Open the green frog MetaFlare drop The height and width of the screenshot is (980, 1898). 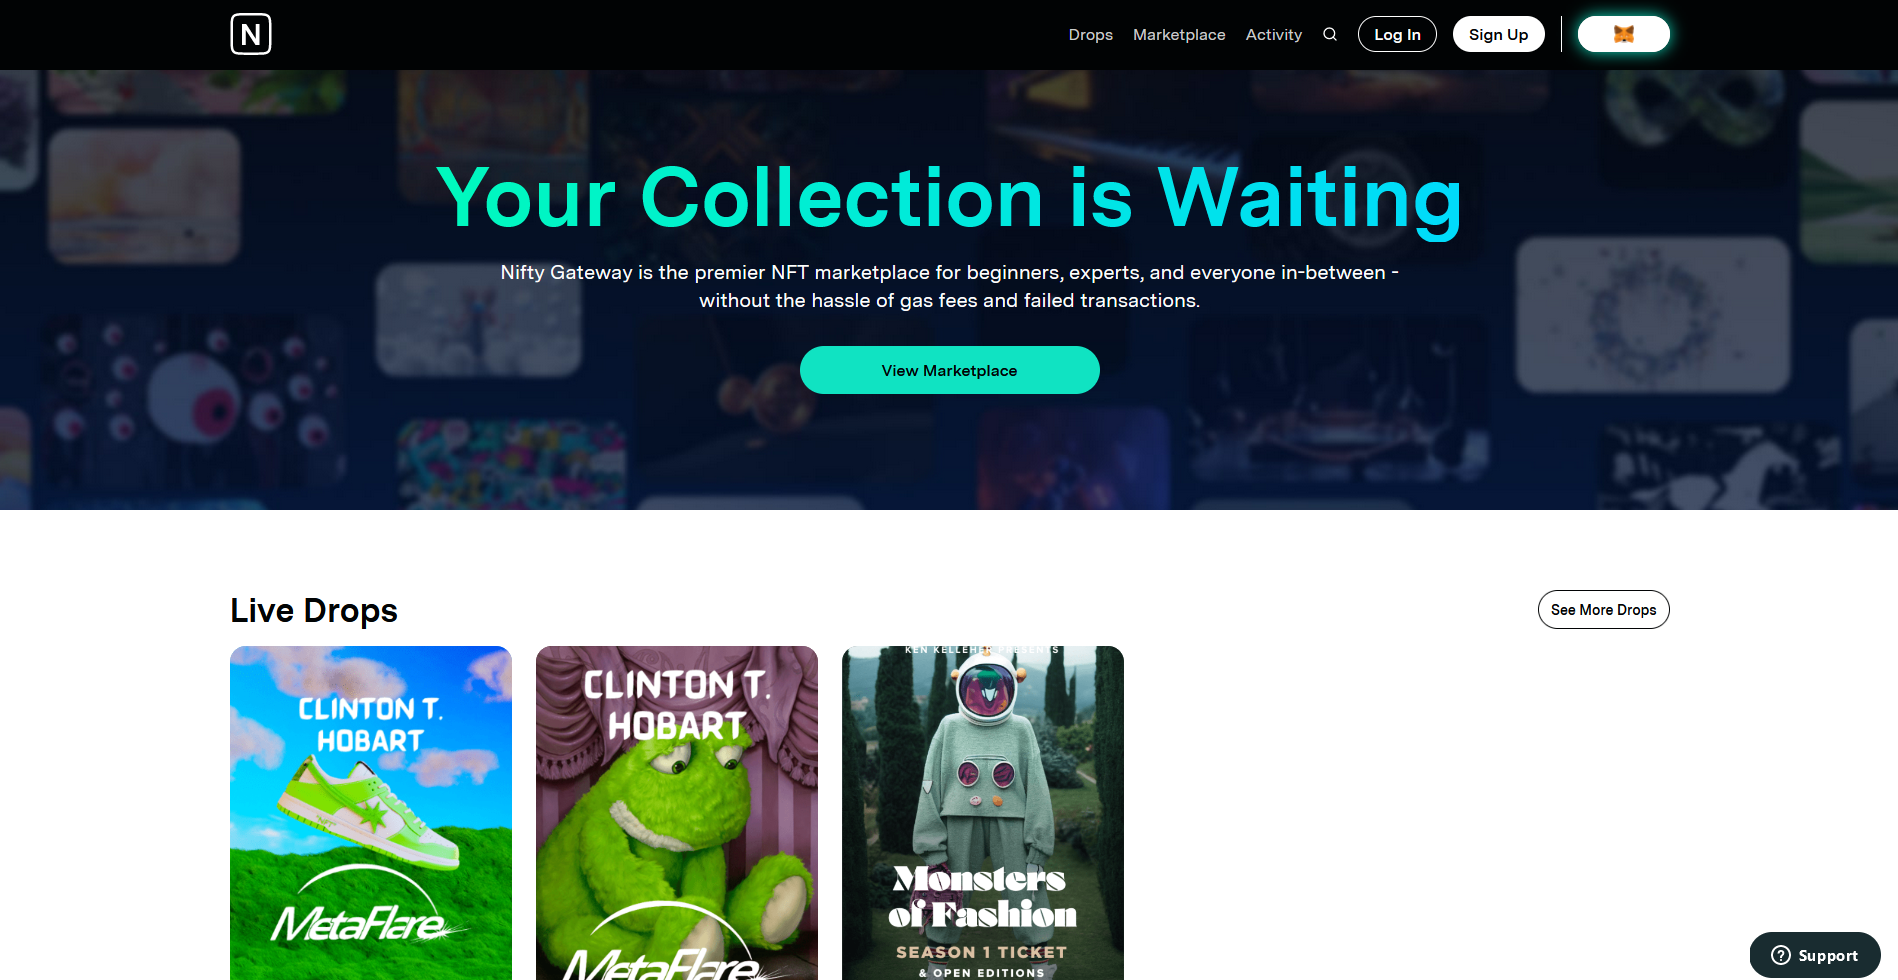(x=677, y=813)
